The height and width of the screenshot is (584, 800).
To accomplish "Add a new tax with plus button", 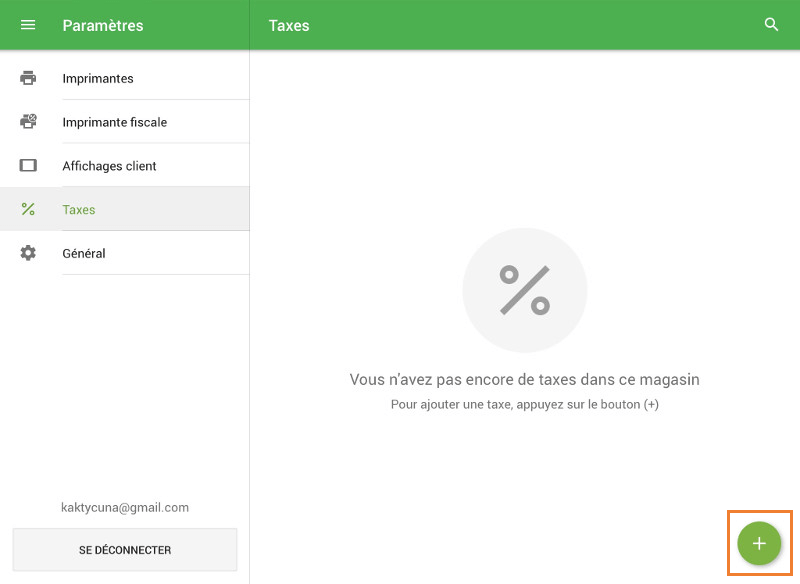I will (759, 543).
